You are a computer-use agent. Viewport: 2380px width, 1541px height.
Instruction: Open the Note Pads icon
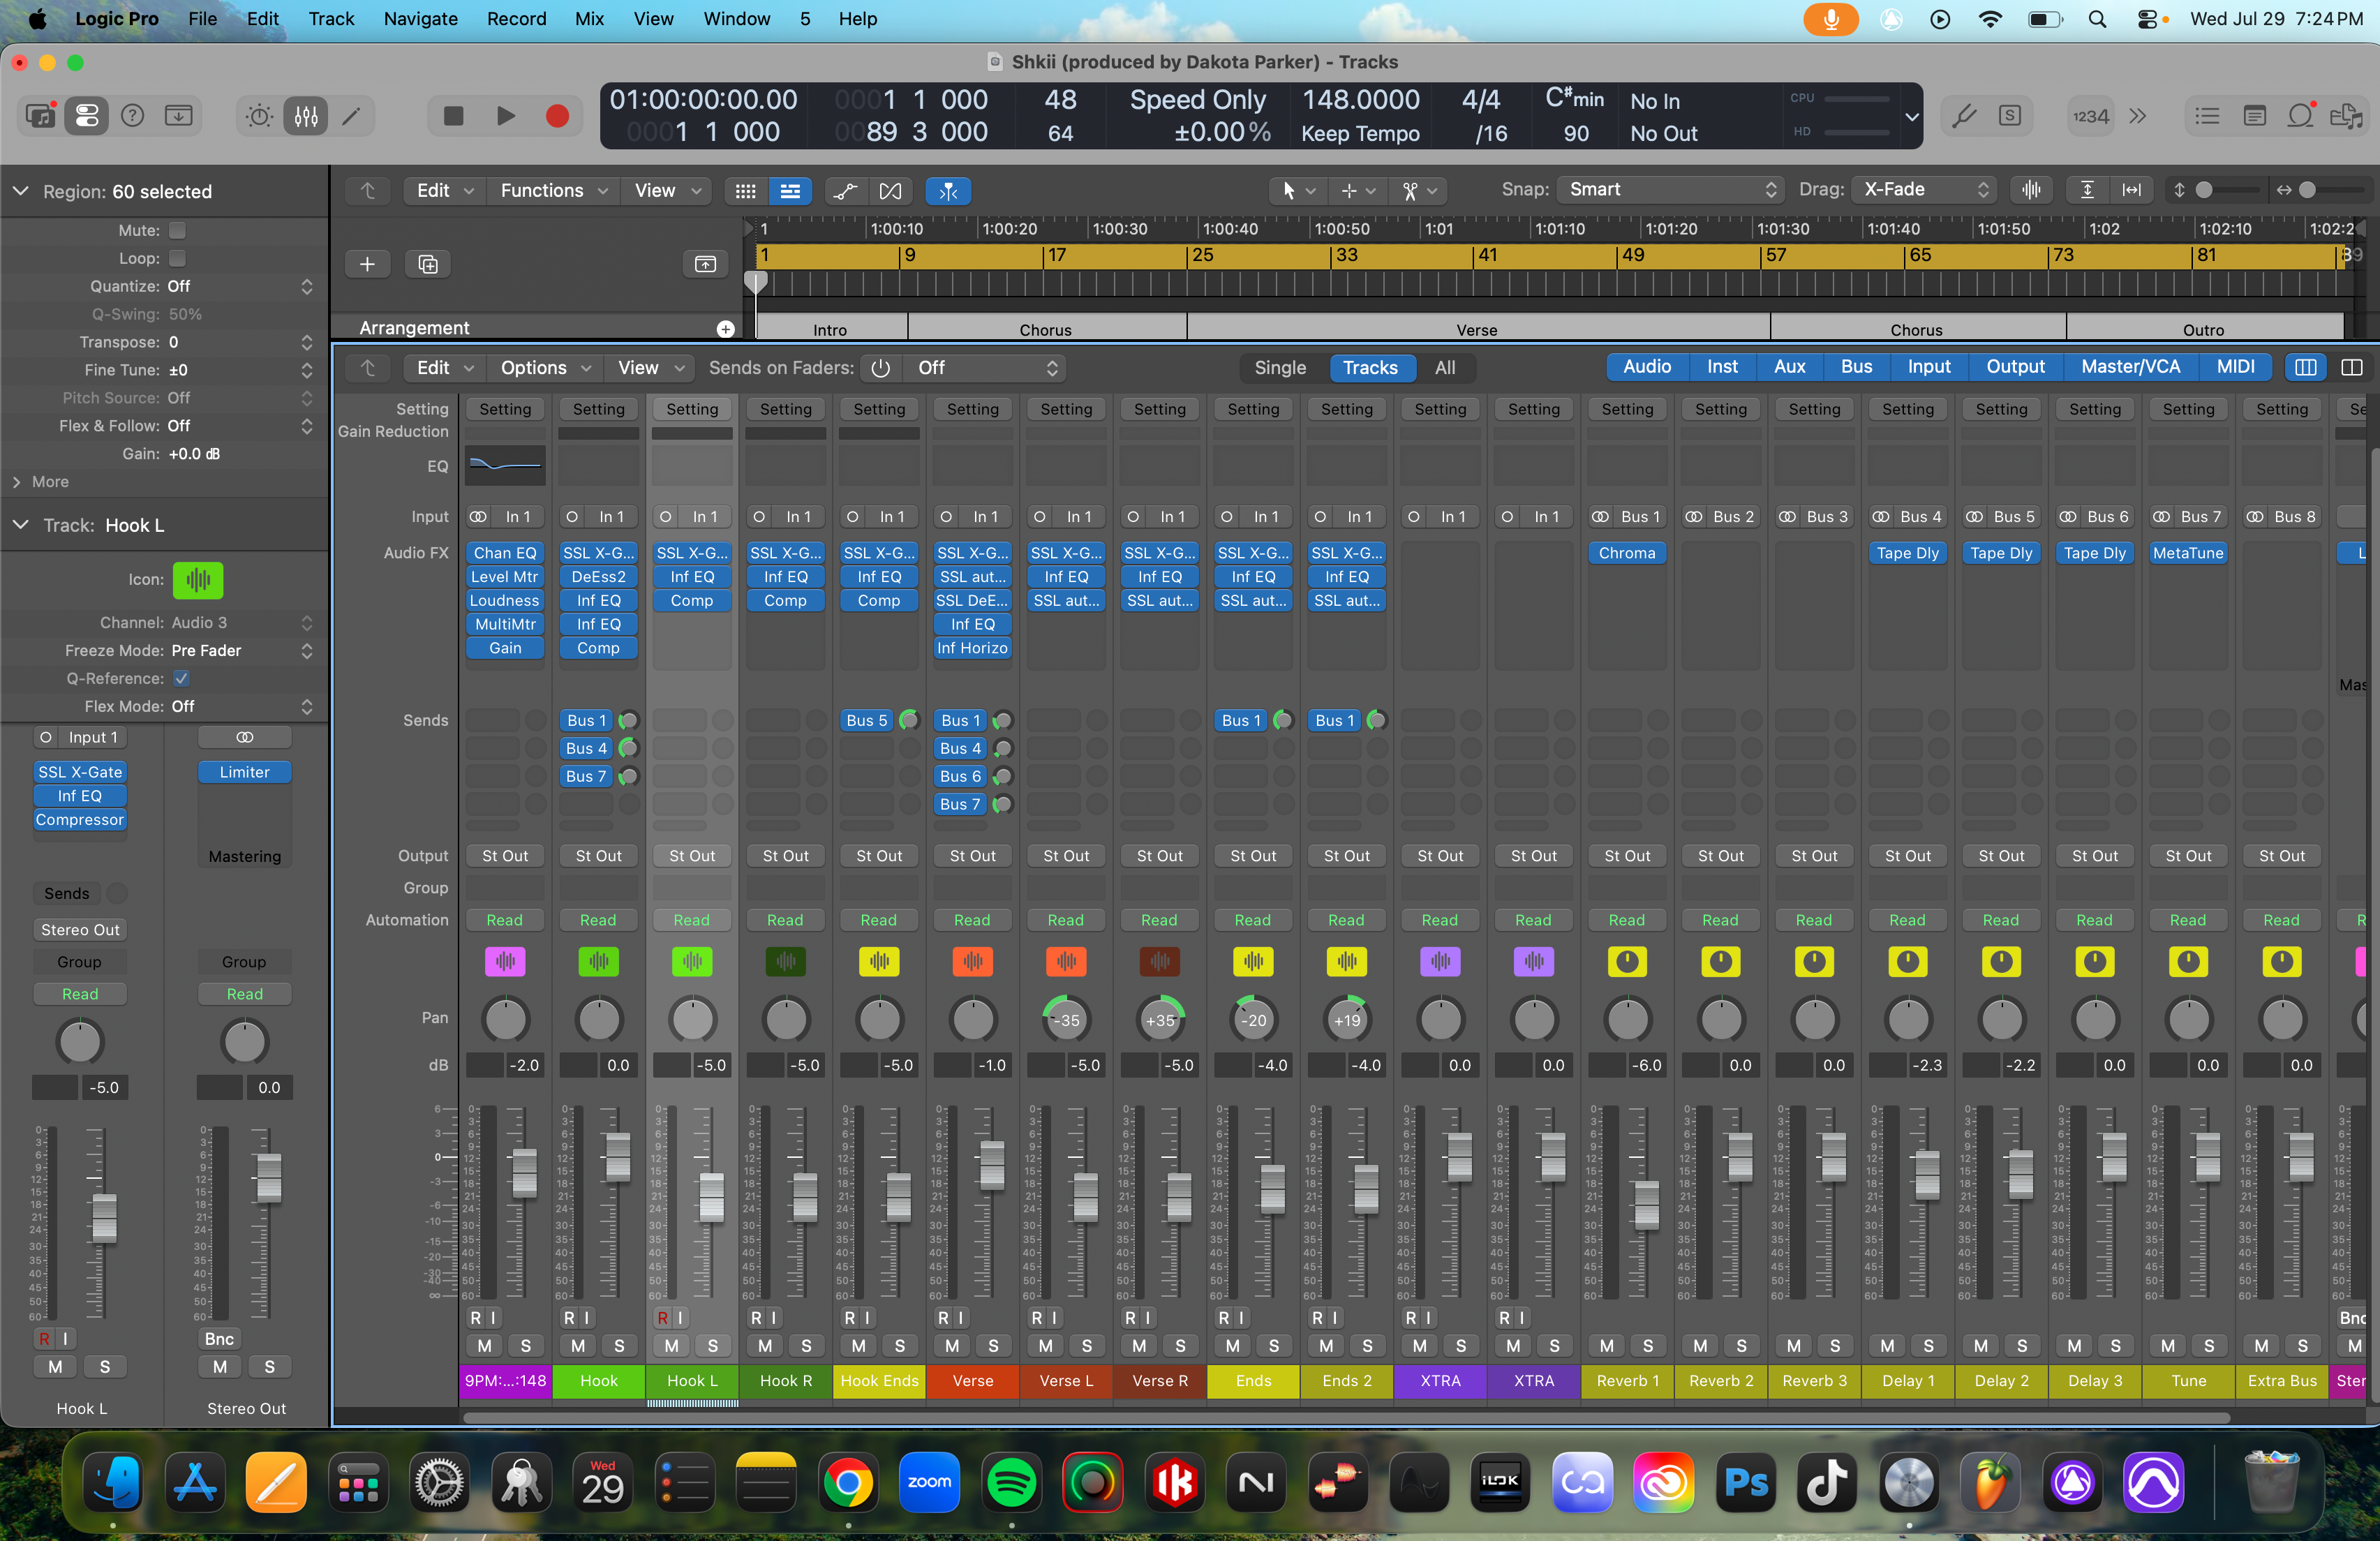tap(2254, 116)
